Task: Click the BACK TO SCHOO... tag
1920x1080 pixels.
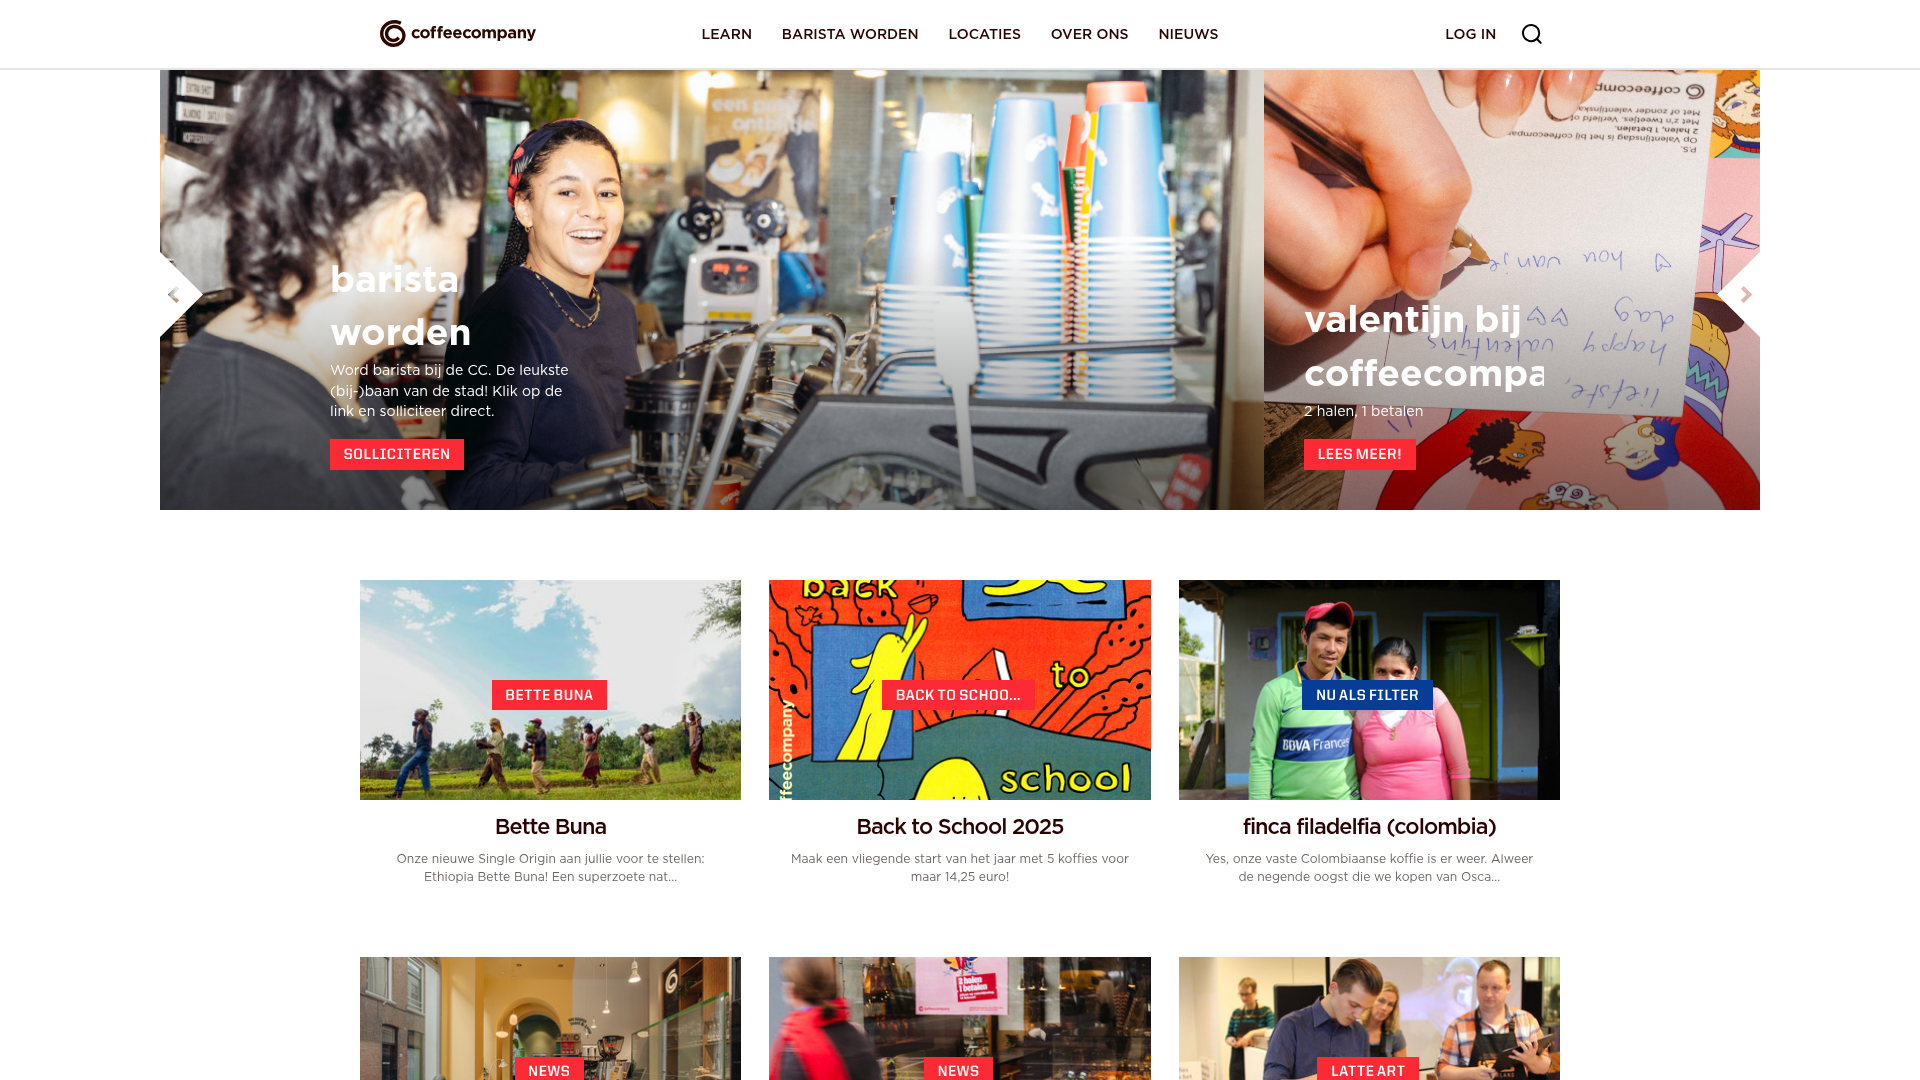Action: point(958,695)
